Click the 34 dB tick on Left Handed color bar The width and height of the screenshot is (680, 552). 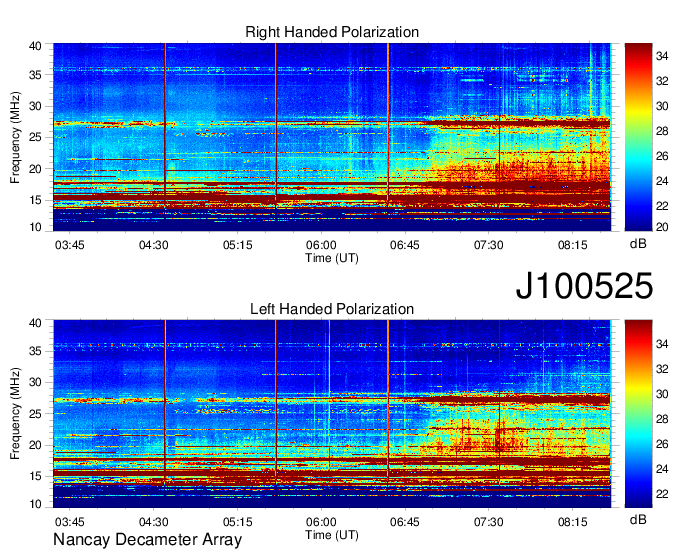[662, 344]
